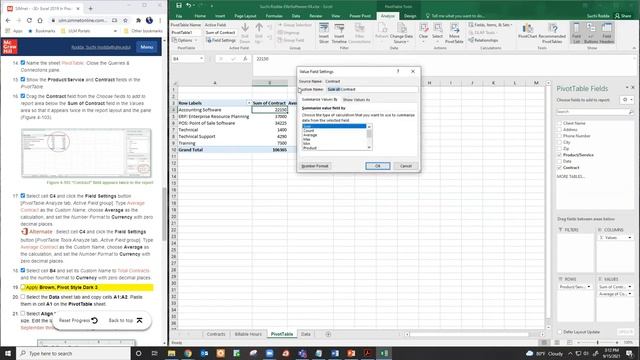This screenshot has height=360, width=640.
Task: Reload the page in Chrome
Action: 29,20
